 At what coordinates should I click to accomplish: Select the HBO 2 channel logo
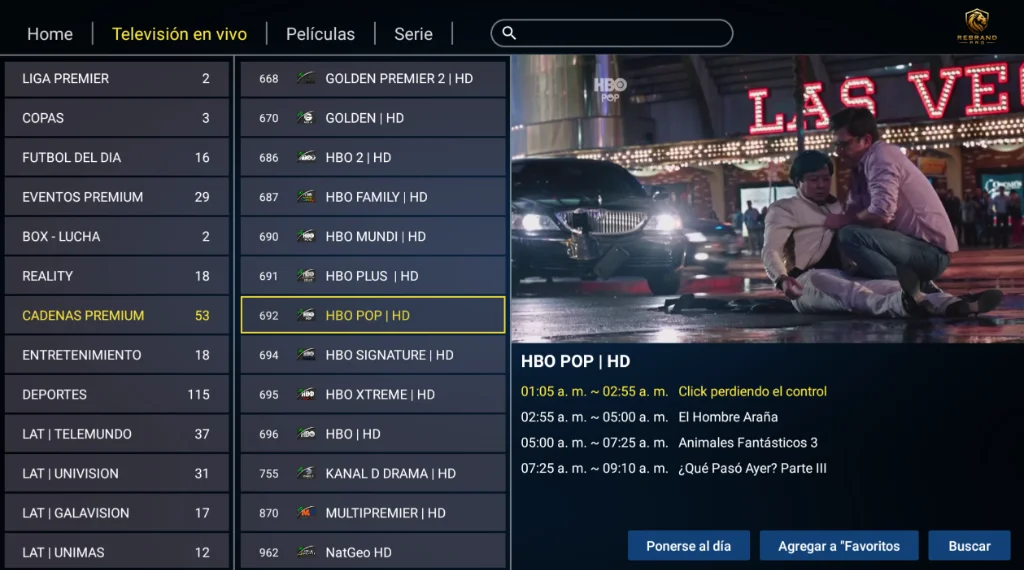(306, 157)
